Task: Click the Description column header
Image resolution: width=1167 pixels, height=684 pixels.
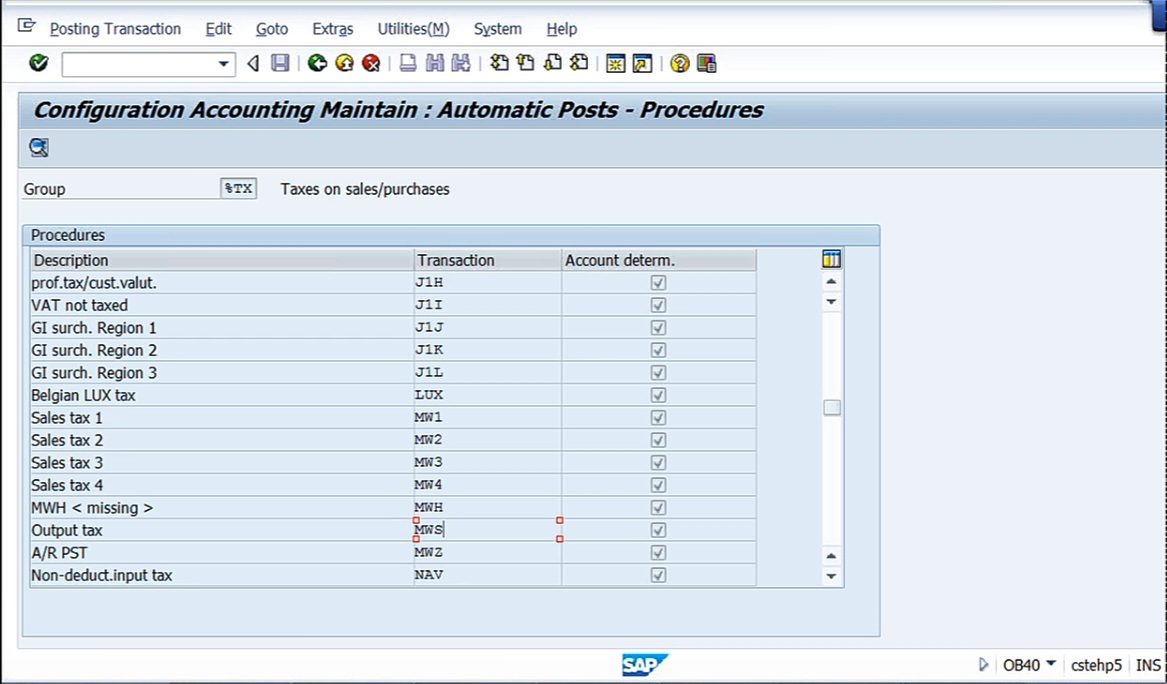Action: tap(222, 261)
